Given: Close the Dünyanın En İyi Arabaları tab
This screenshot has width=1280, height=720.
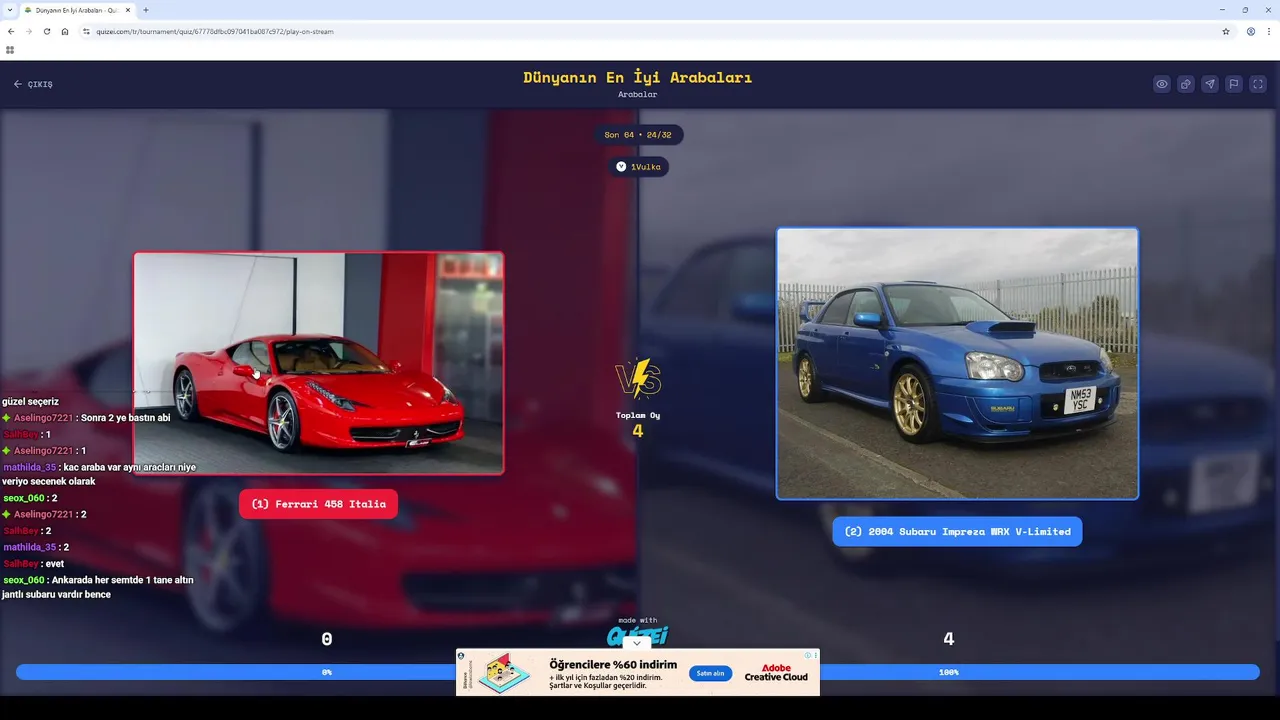Looking at the screenshot, I should 128,10.
